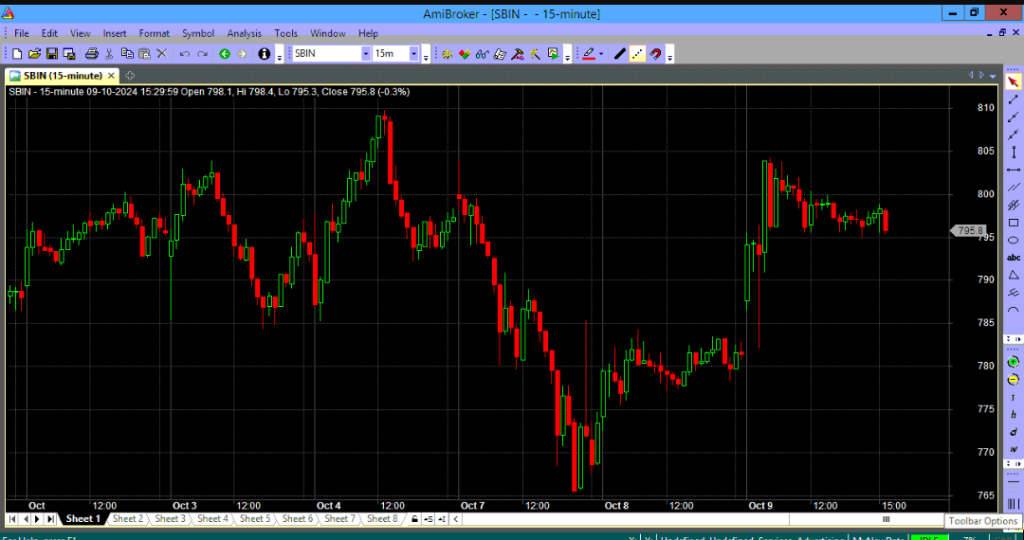Open the File menu

(22, 33)
